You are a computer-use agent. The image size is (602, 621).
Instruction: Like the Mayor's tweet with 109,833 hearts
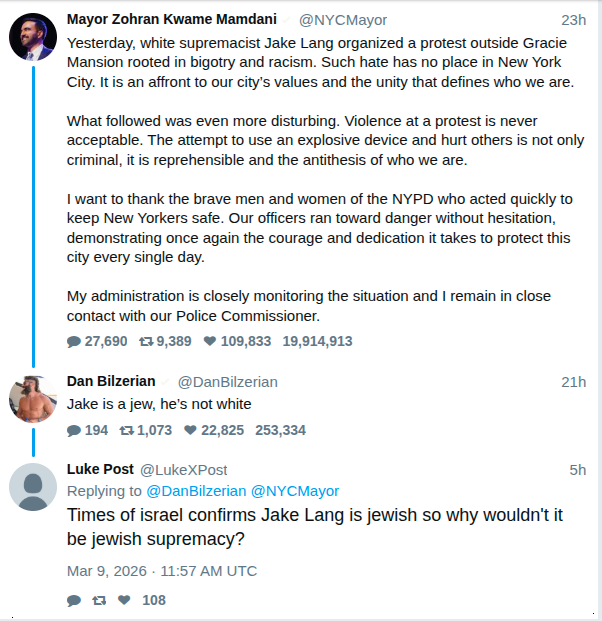click(x=210, y=341)
